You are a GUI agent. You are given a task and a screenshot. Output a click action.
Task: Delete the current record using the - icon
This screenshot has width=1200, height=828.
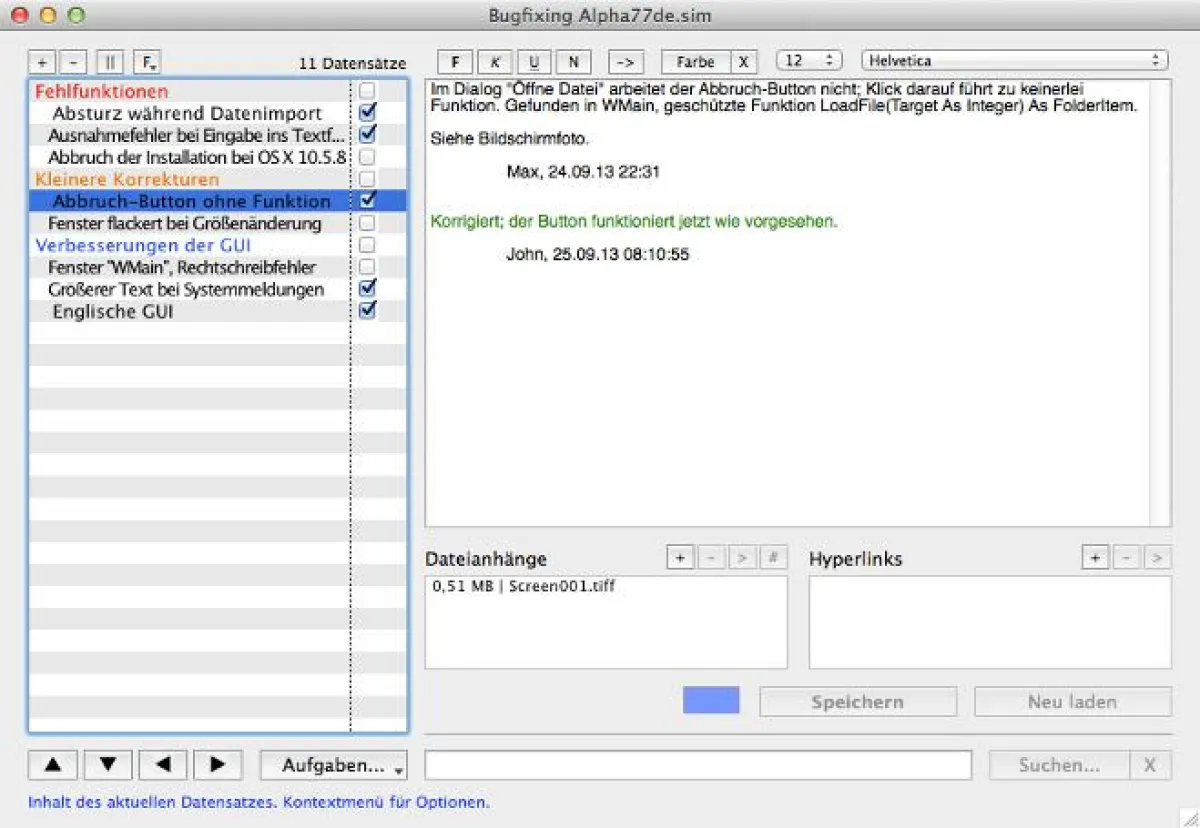[x=74, y=62]
